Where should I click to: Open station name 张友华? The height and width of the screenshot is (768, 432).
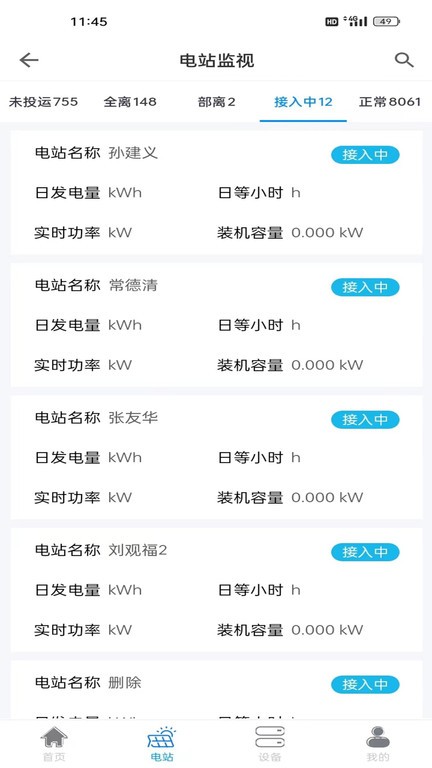pyautogui.click(x=133, y=418)
